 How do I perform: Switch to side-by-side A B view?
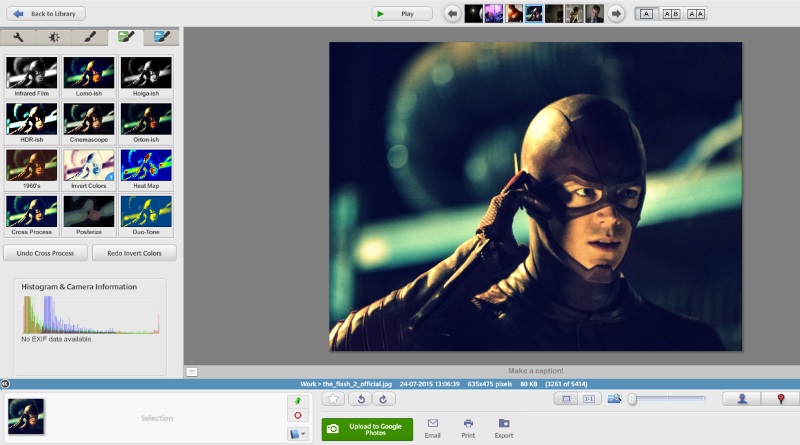(671, 14)
